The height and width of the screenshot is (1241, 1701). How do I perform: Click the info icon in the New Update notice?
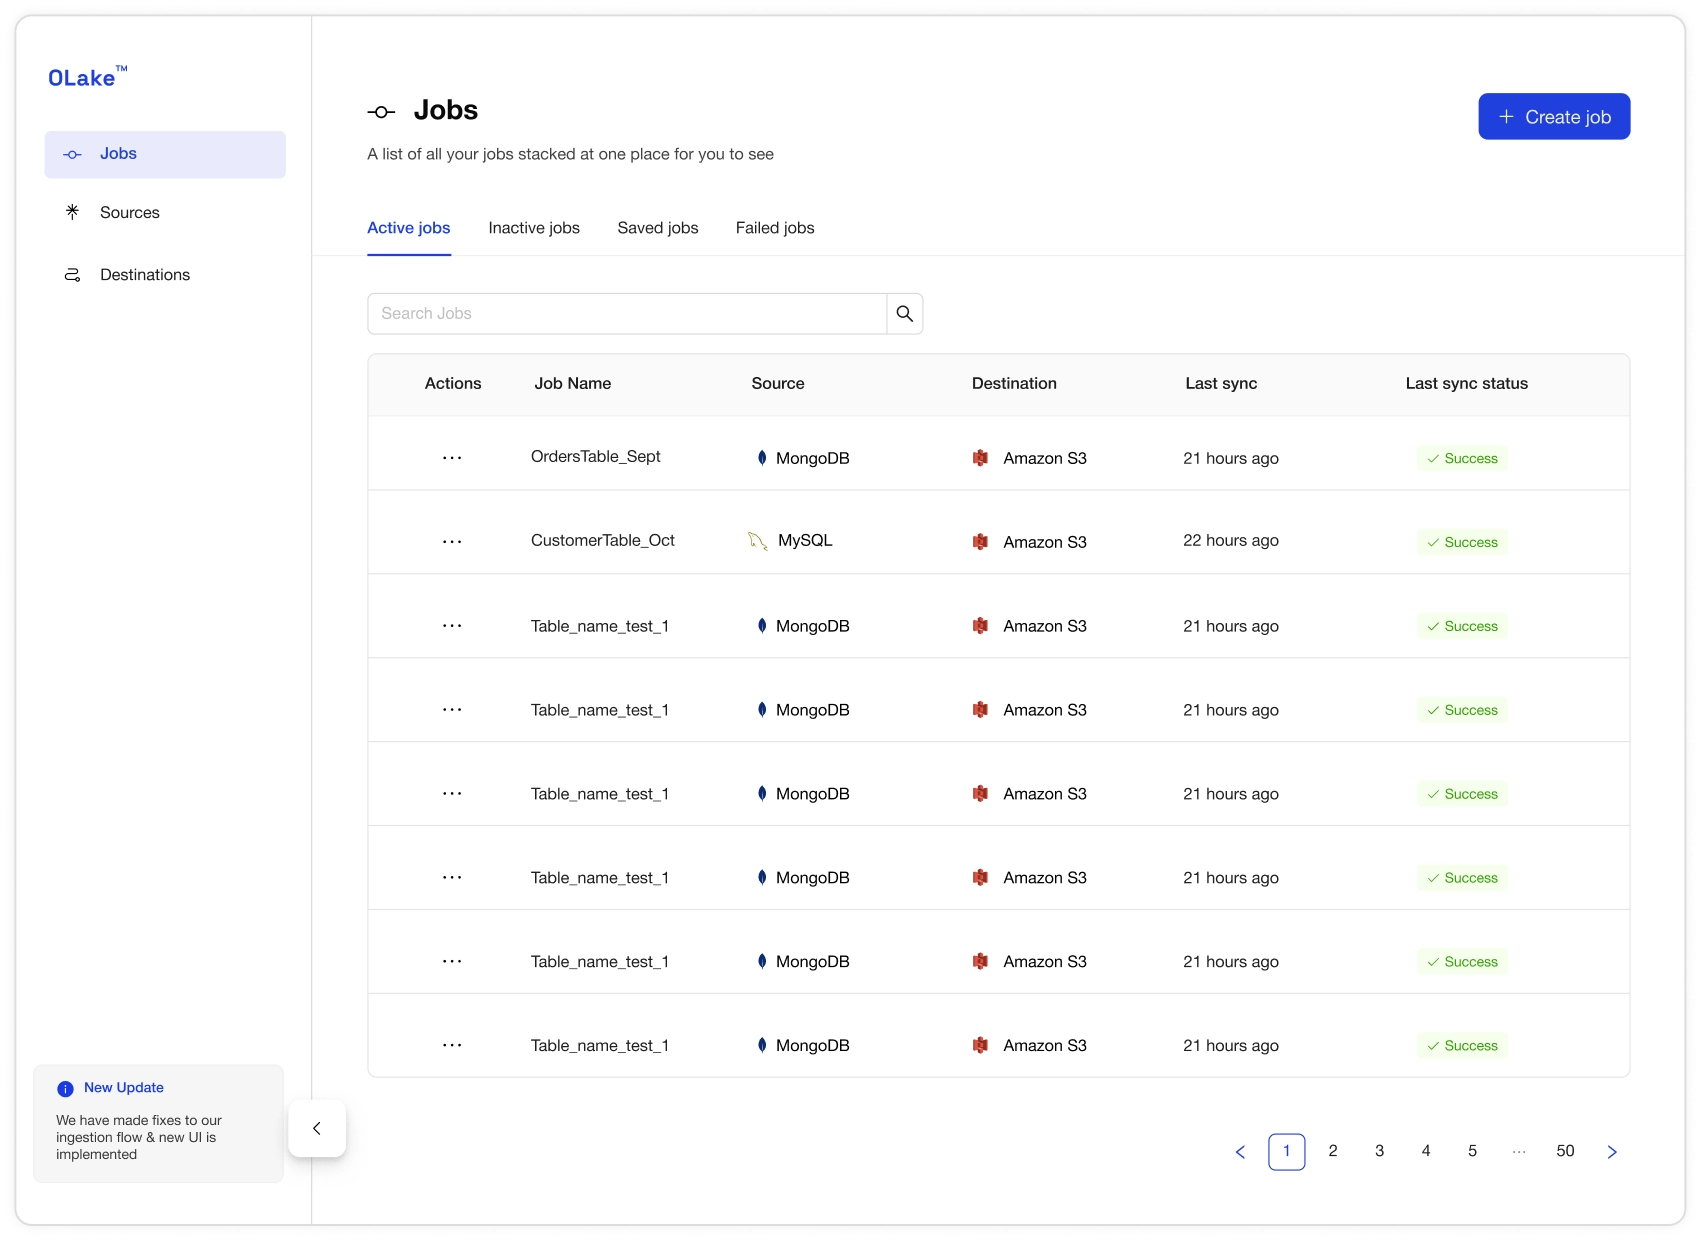point(65,1088)
